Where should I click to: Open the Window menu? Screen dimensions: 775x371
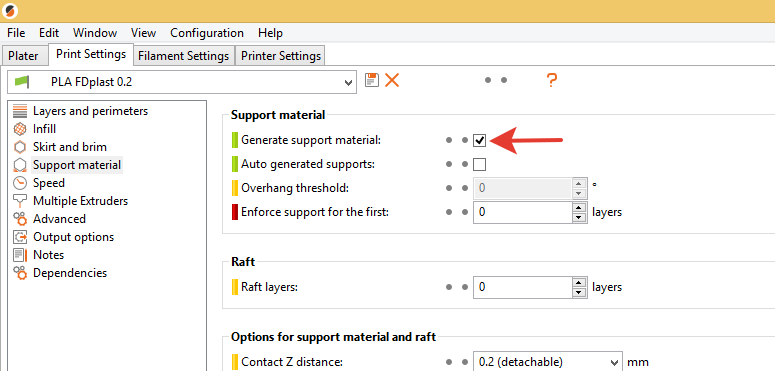[x=95, y=33]
